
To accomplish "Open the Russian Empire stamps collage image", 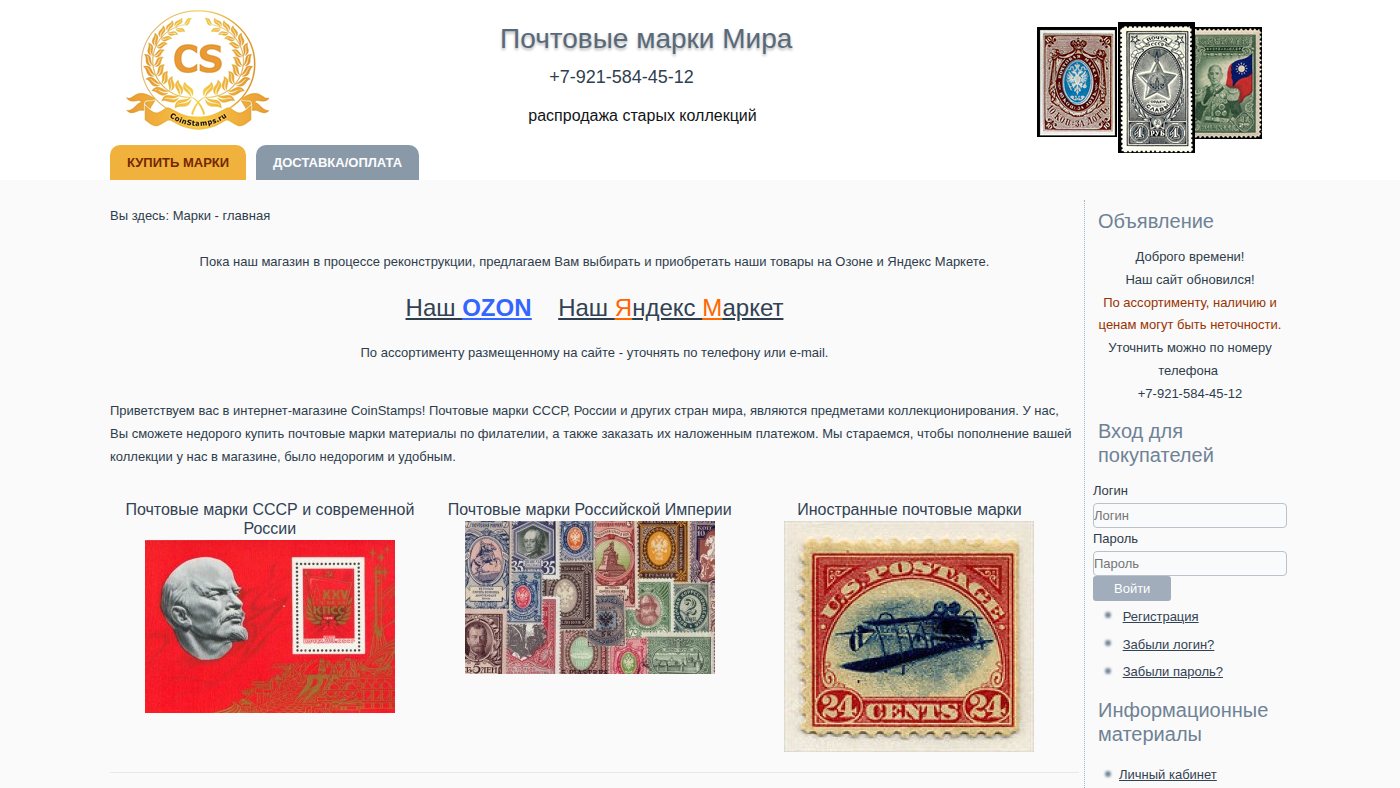I will pos(590,597).
